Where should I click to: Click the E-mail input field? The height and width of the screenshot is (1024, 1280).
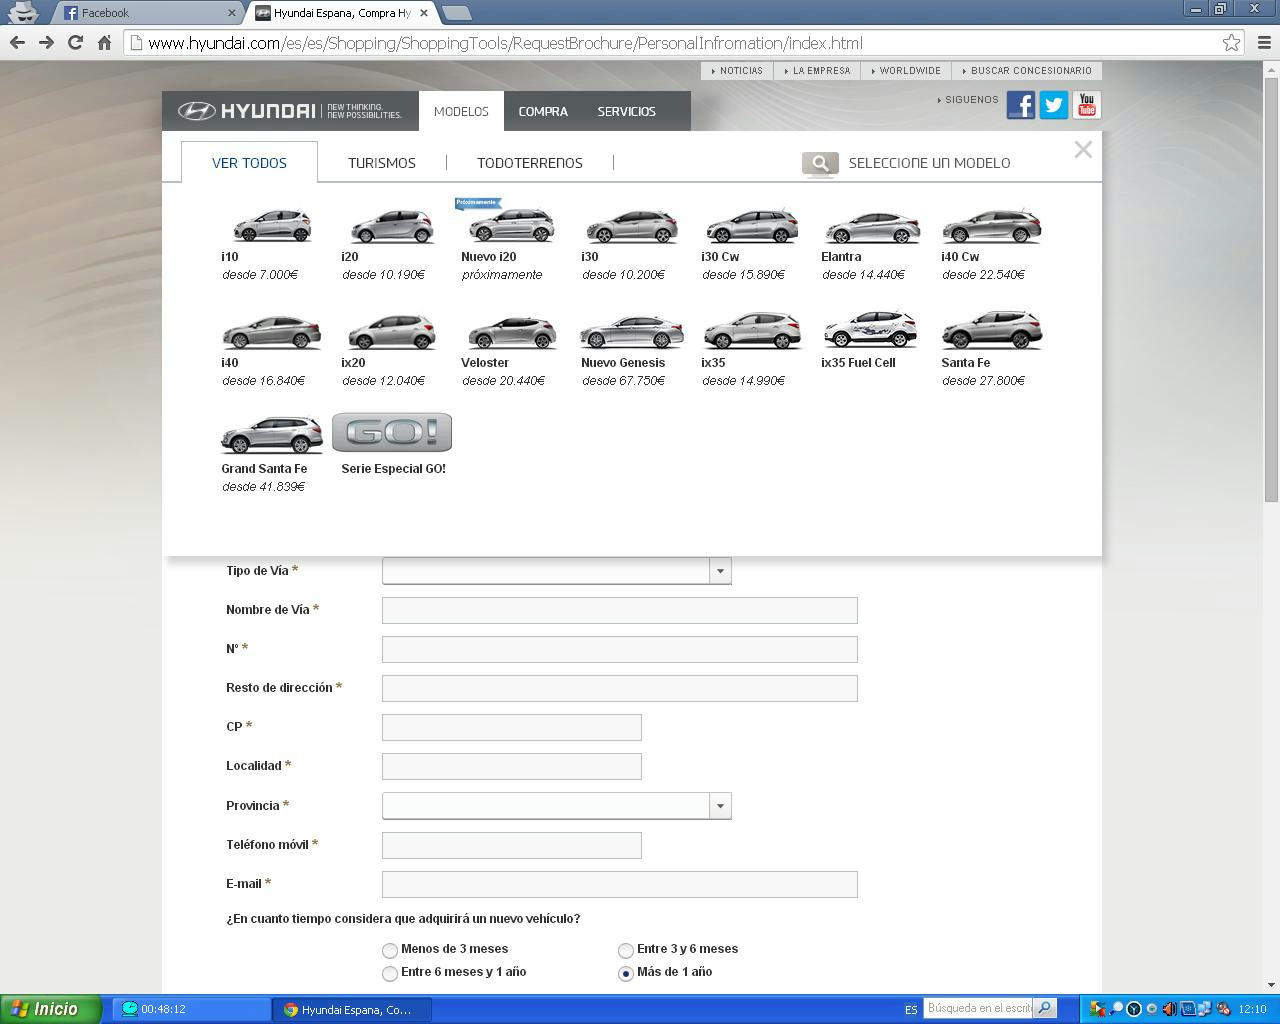(620, 884)
